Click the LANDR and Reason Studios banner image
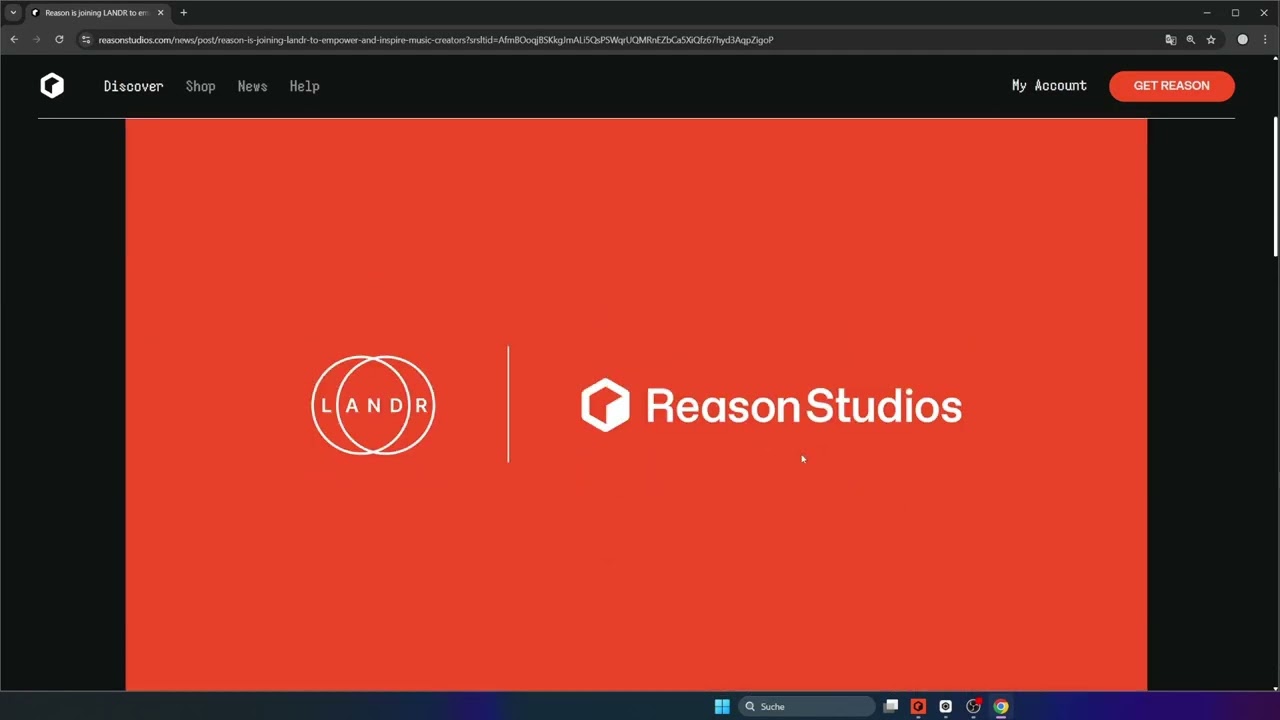The width and height of the screenshot is (1280, 720). (636, 405)
